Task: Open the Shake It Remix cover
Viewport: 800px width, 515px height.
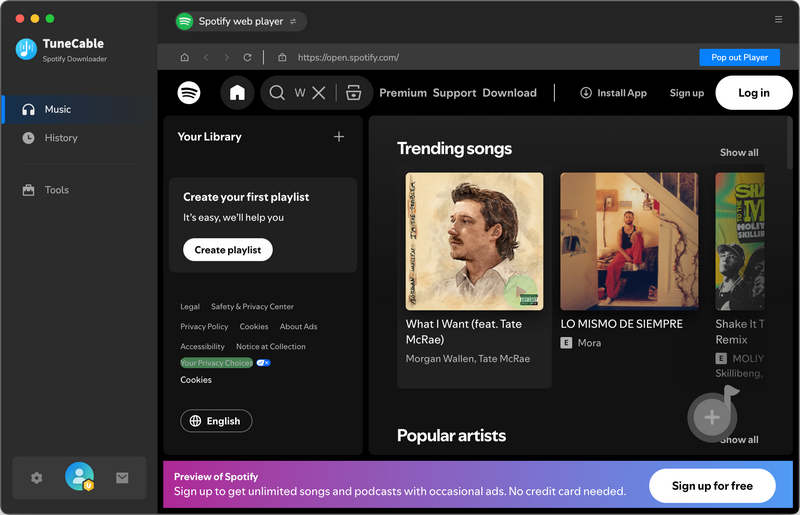Action: tap(740, 241)
